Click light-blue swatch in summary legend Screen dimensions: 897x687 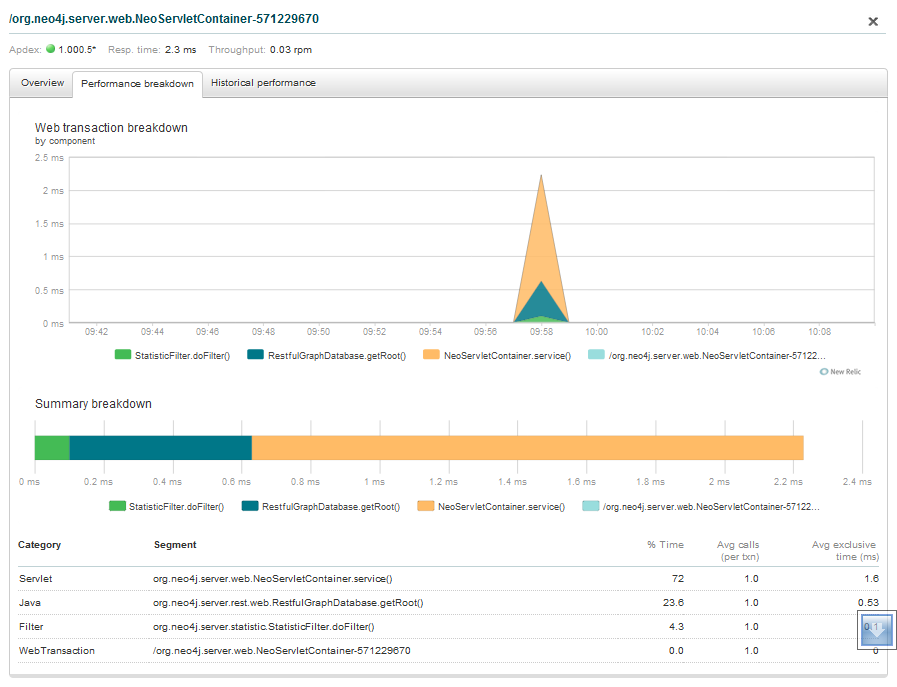[591, 507]
